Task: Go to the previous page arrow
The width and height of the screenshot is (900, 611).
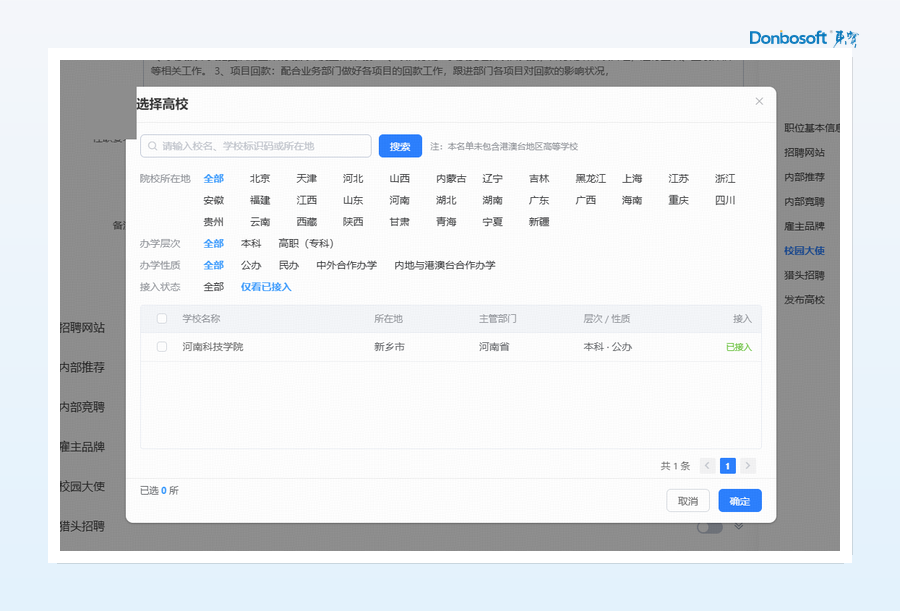Action: click(707, 466)
